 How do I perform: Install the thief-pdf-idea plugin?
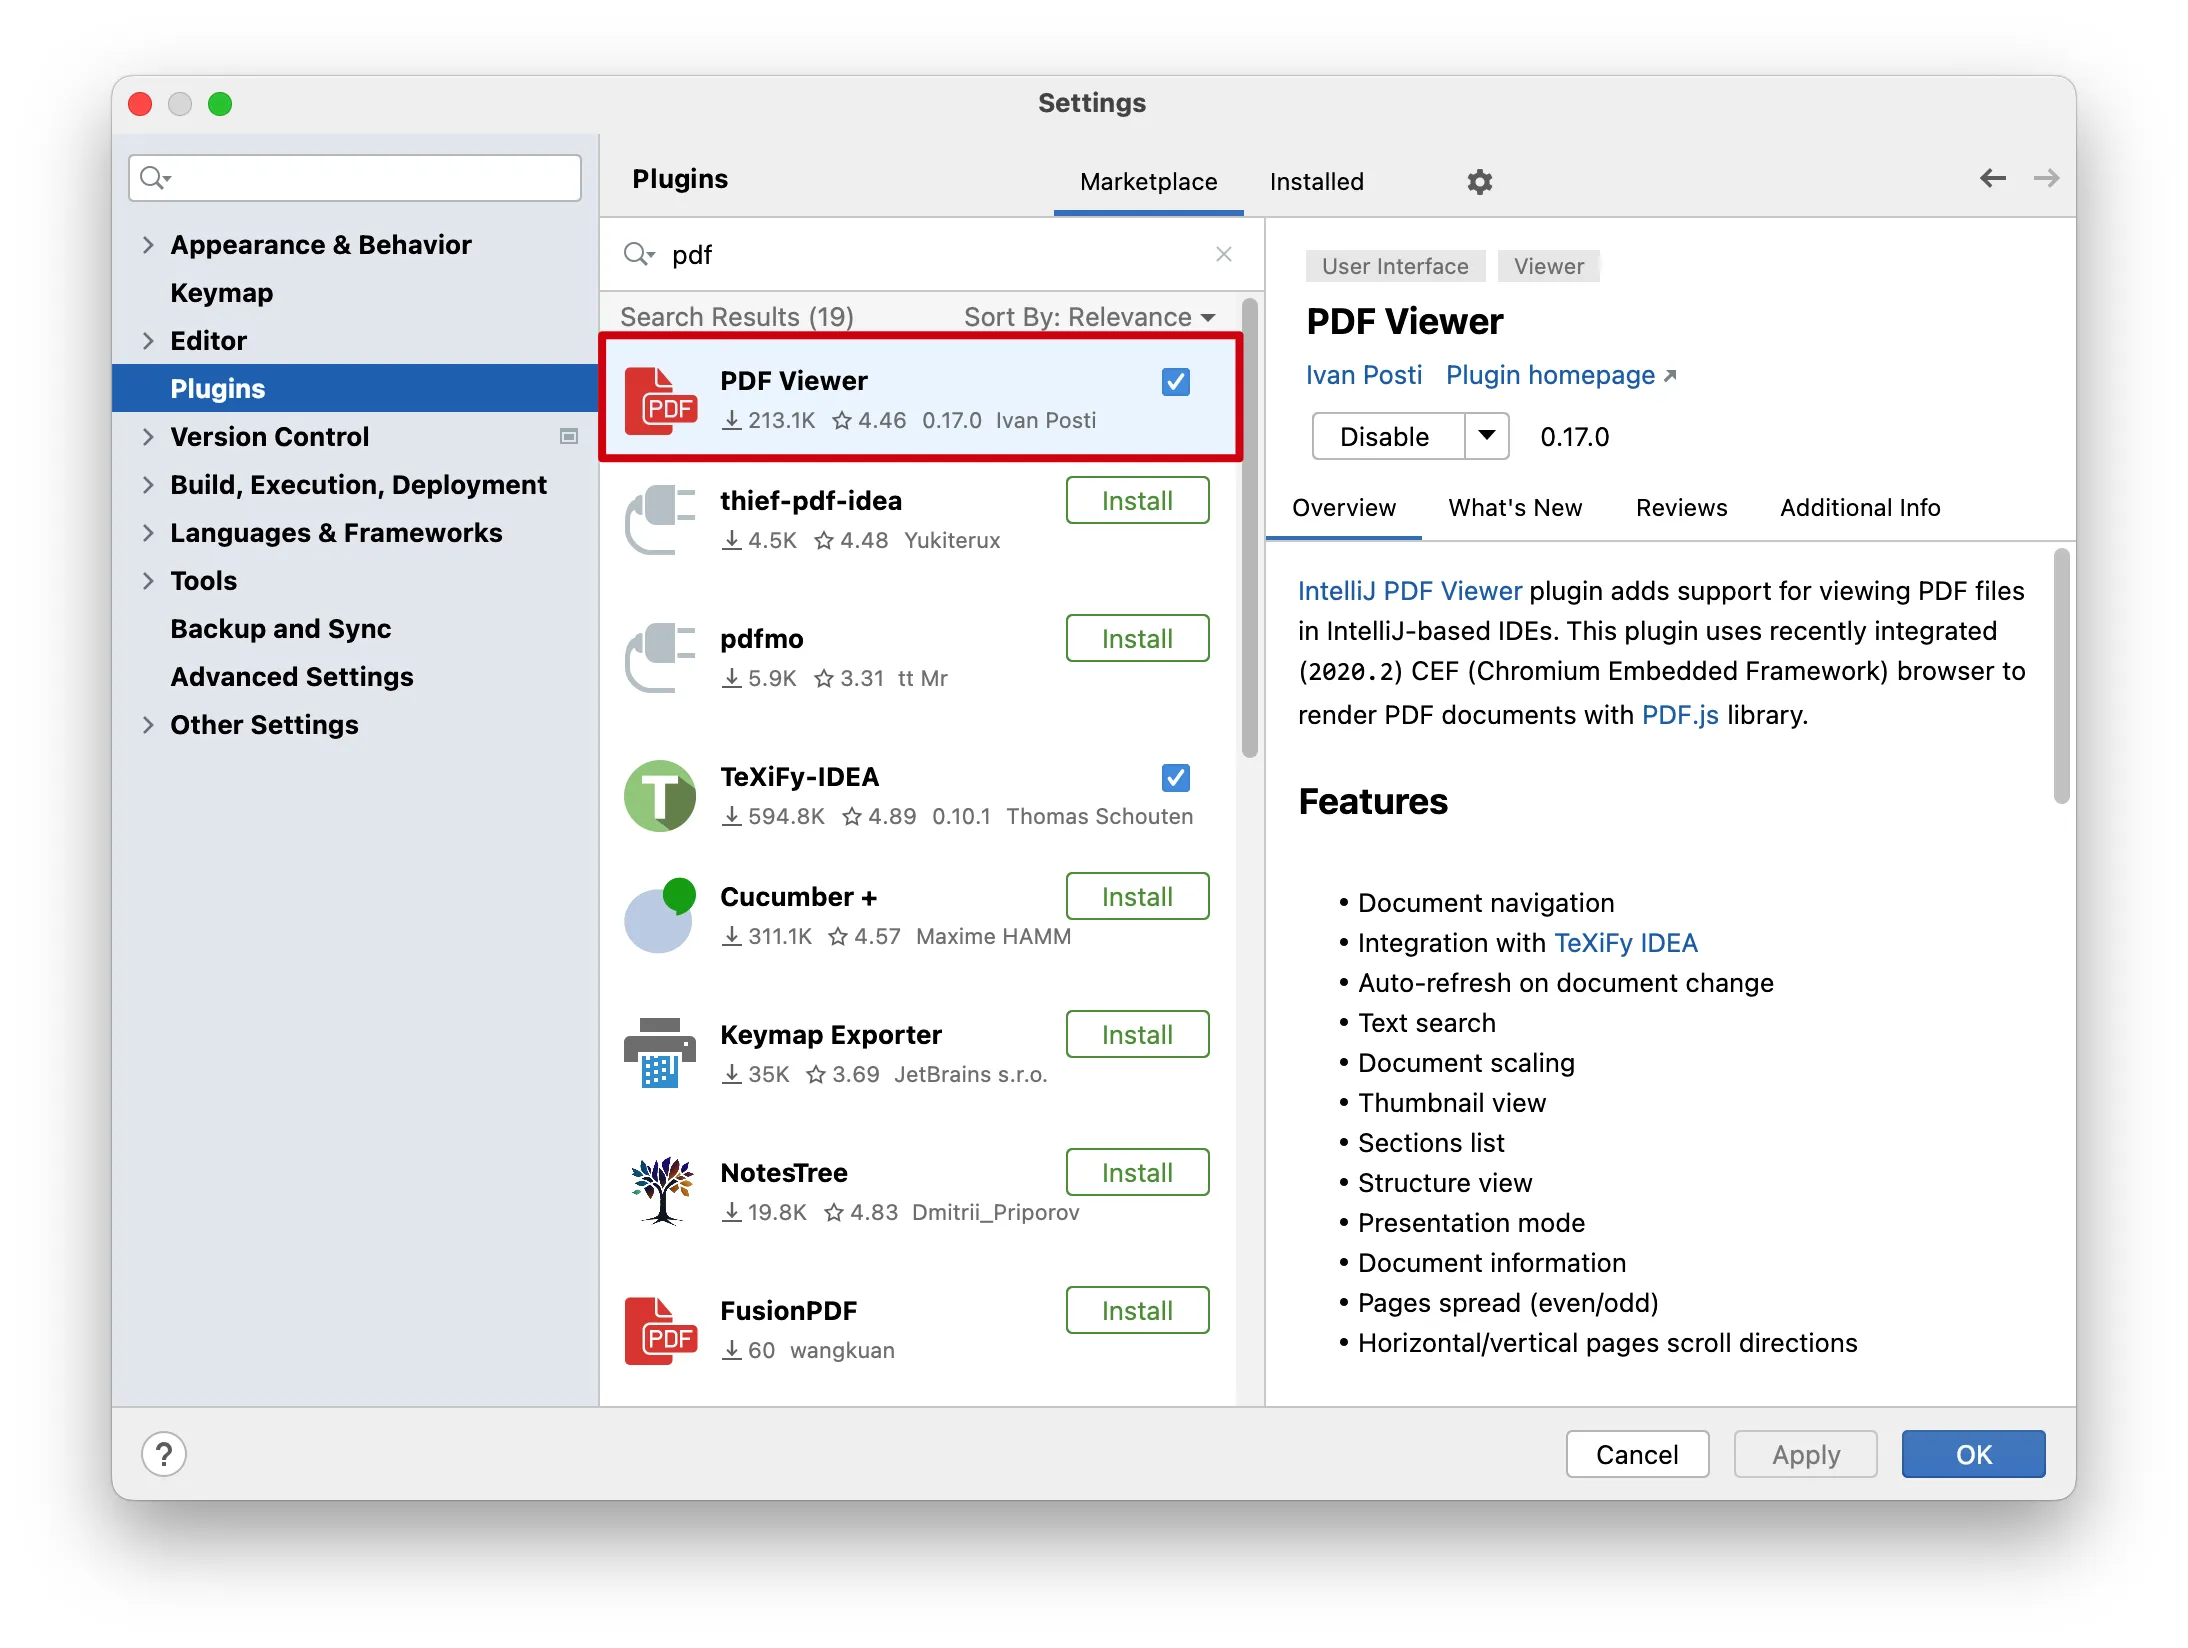1137,500
